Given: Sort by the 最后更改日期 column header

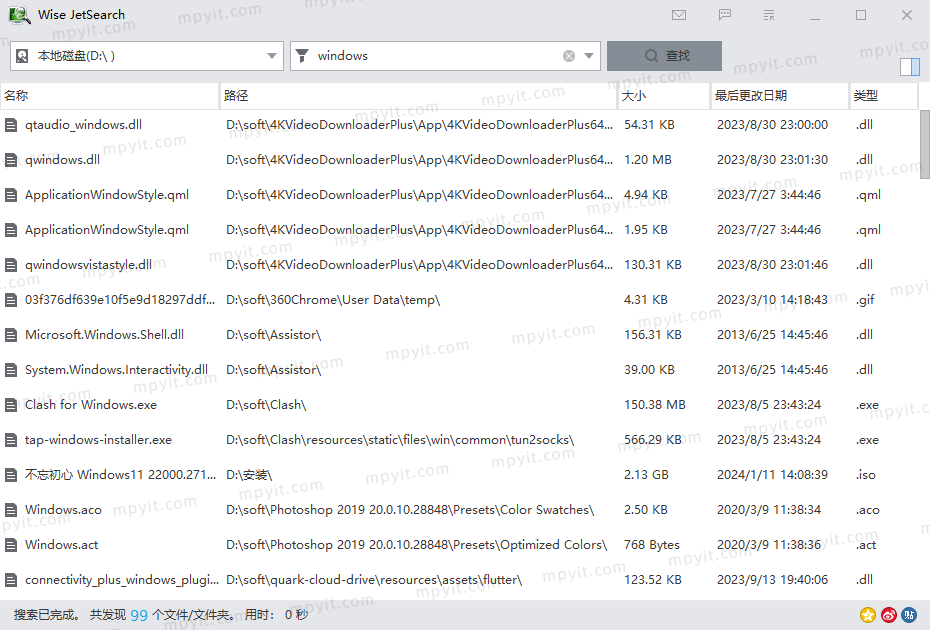Looking at the screenshot, I should pyautogui.click(x=780, y=96).
